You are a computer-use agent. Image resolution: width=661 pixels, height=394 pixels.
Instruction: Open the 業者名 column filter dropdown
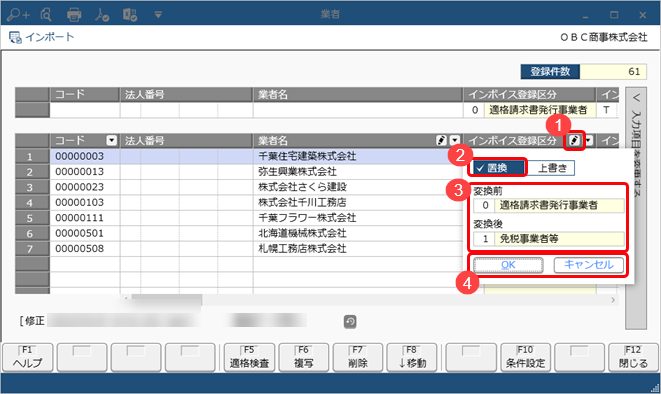point(455,140)
